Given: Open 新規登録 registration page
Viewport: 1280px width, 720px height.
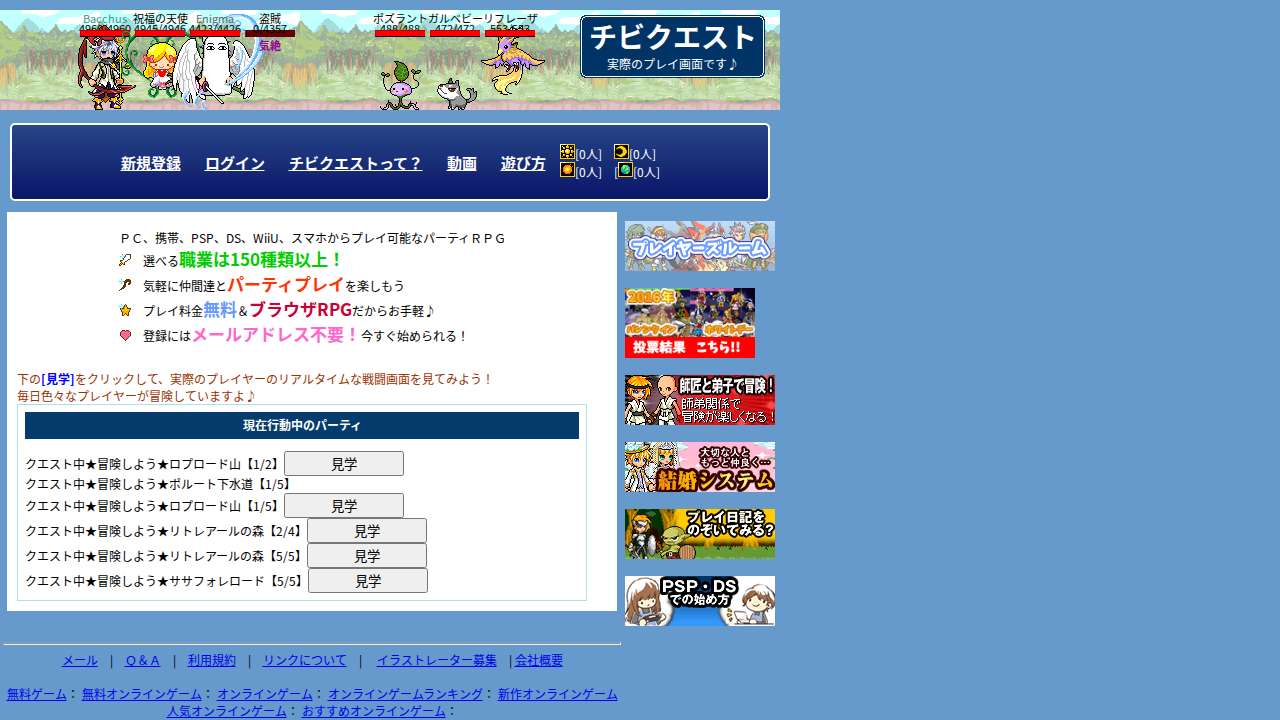Looking at the screenshot, I should coord(151,163).
